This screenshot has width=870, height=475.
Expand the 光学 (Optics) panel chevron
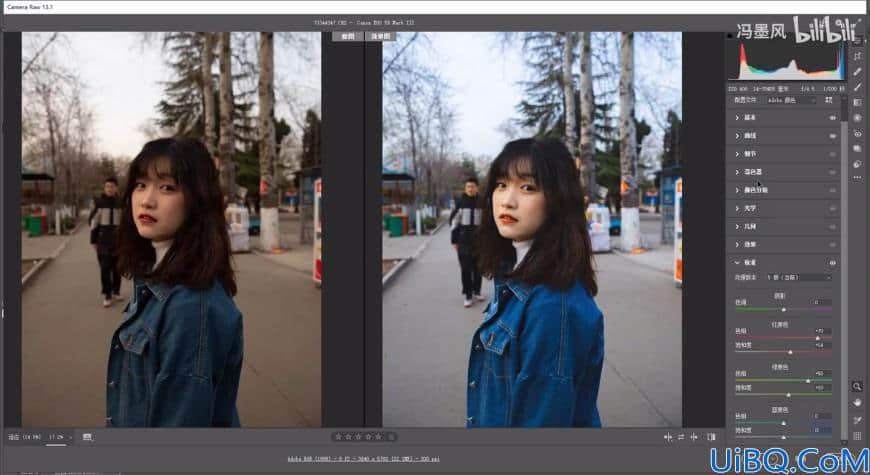click(737, 209)
